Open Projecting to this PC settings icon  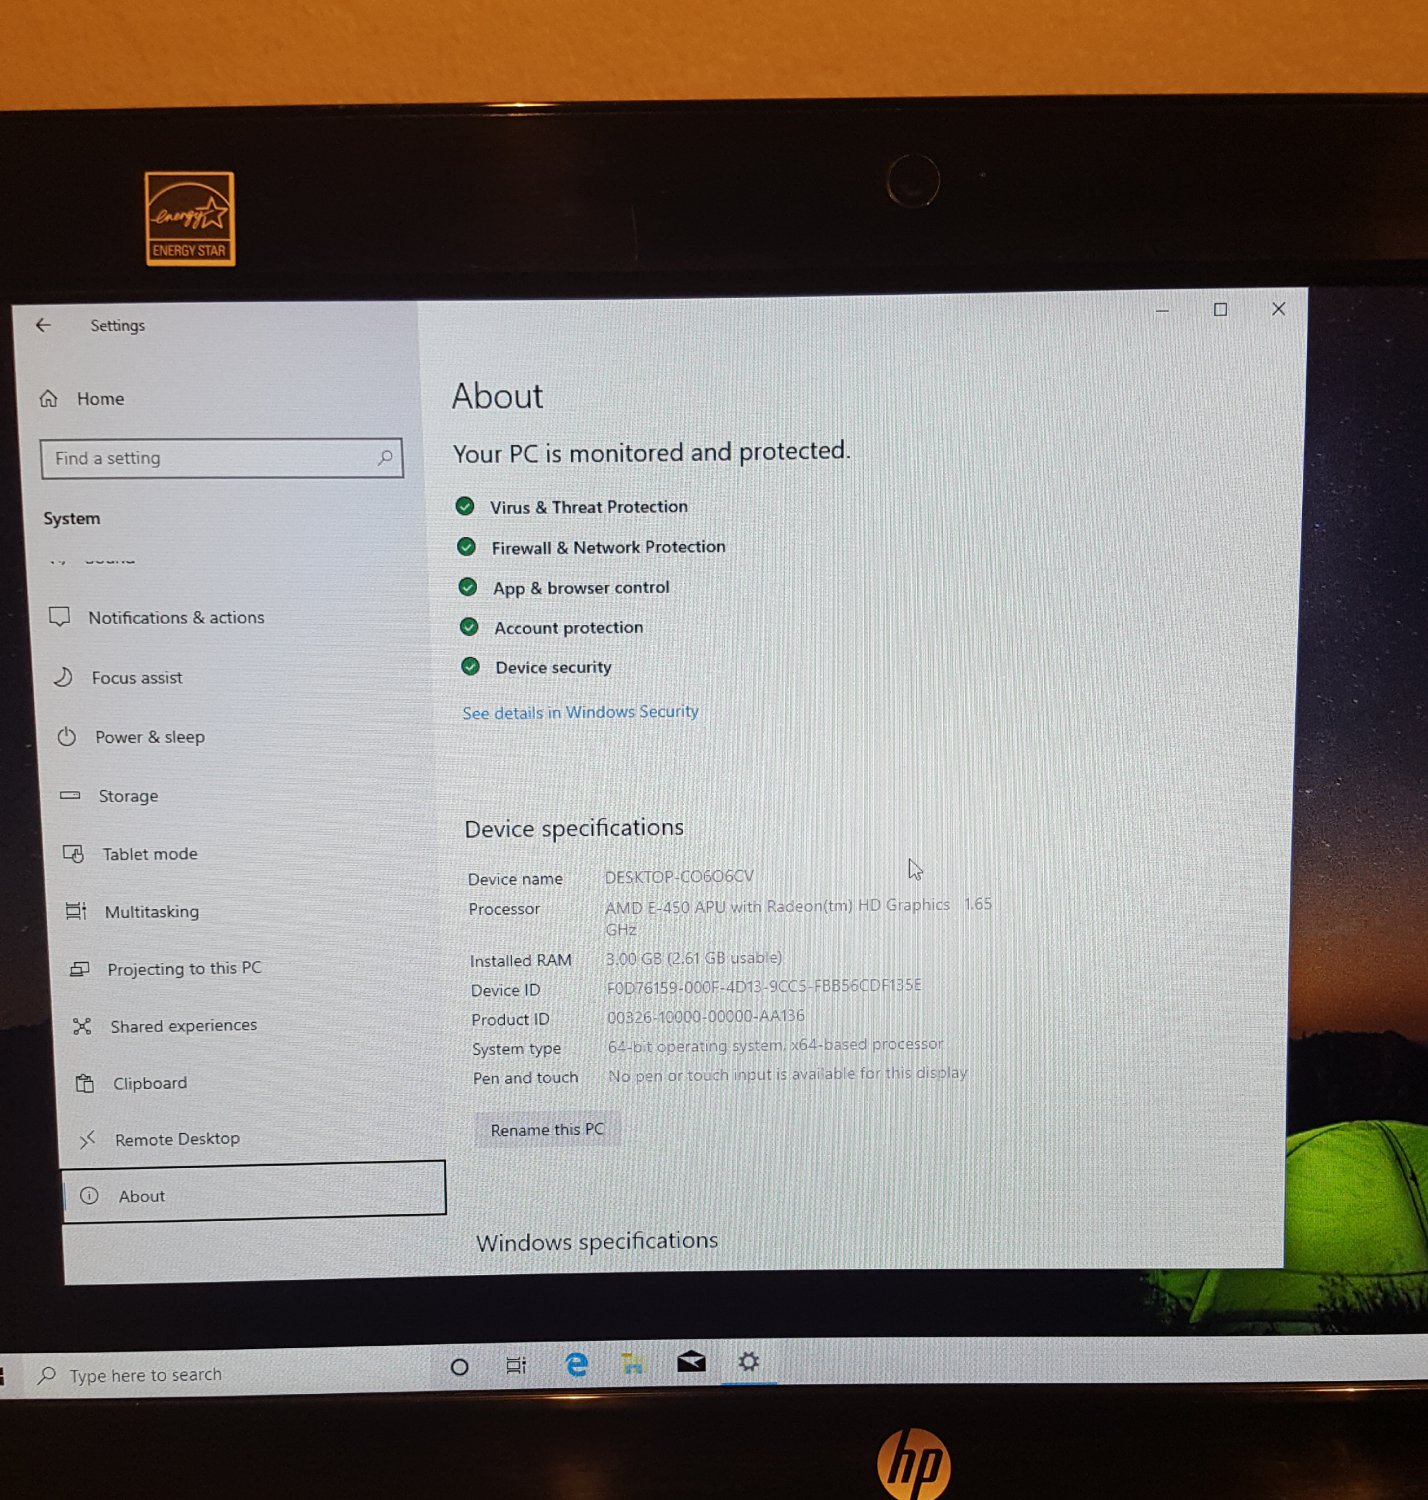pos(78,968)
